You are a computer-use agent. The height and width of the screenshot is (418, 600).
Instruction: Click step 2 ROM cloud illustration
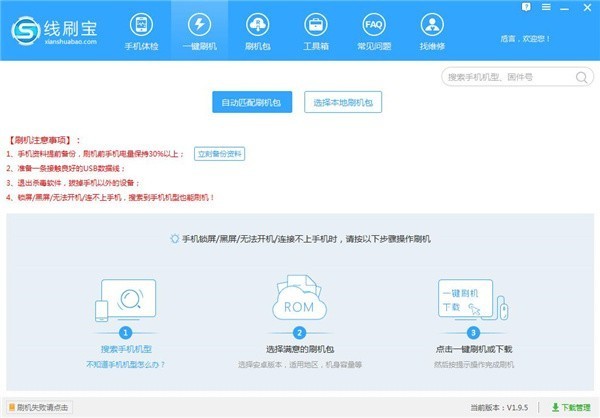(300, 298)
